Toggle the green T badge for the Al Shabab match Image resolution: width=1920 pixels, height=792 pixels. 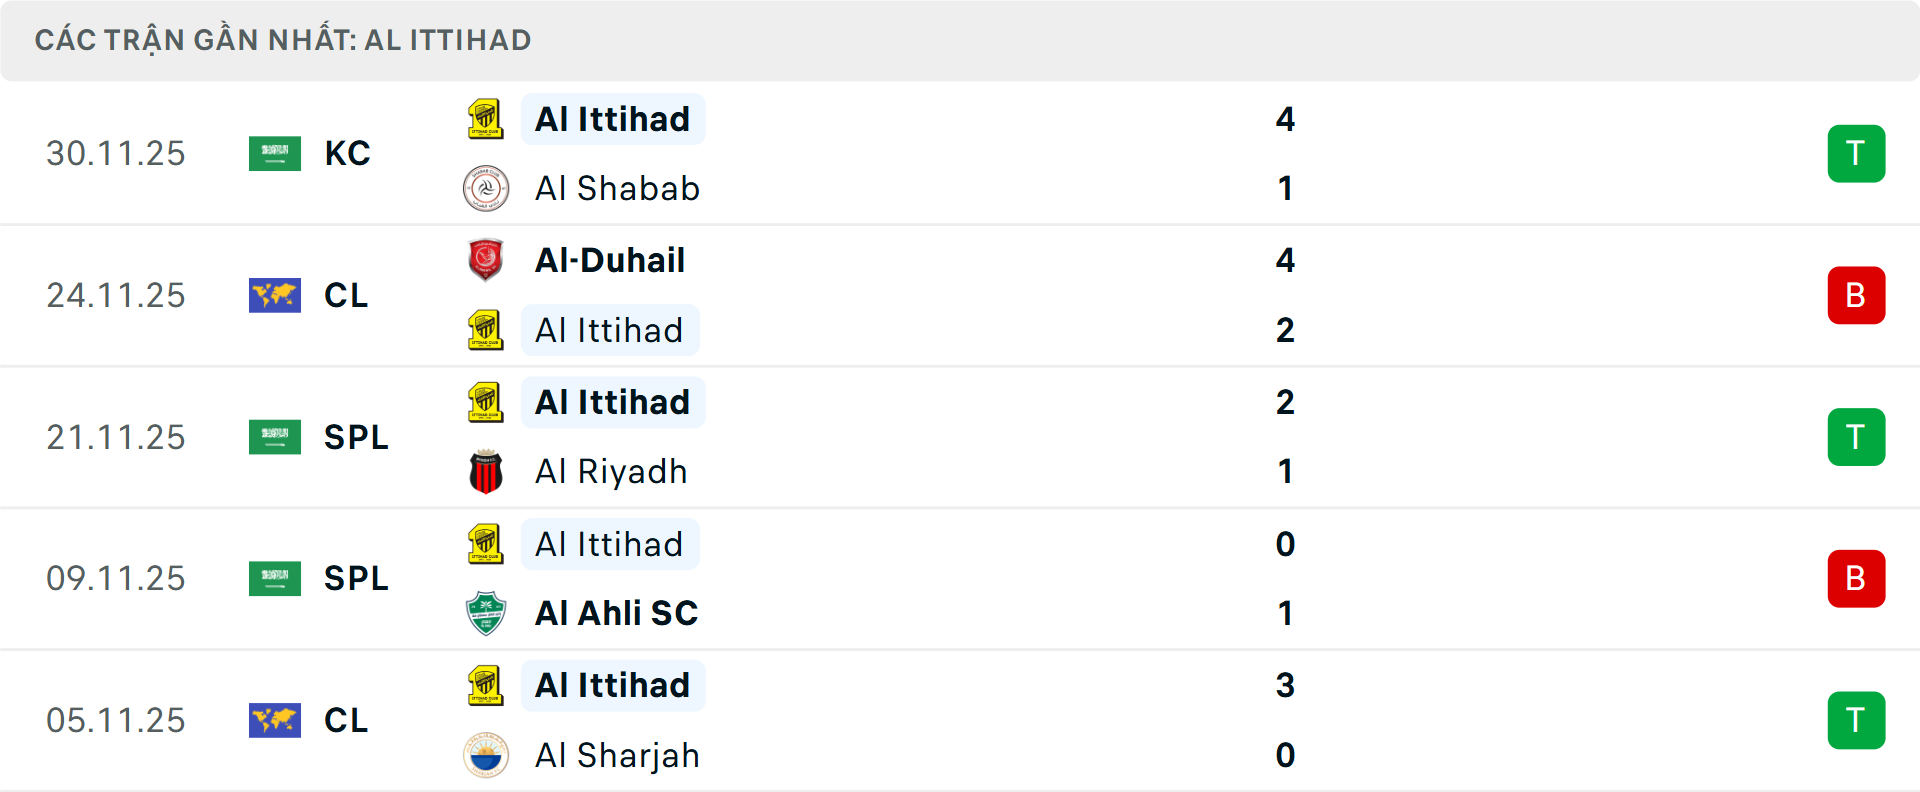point(1857,153)
